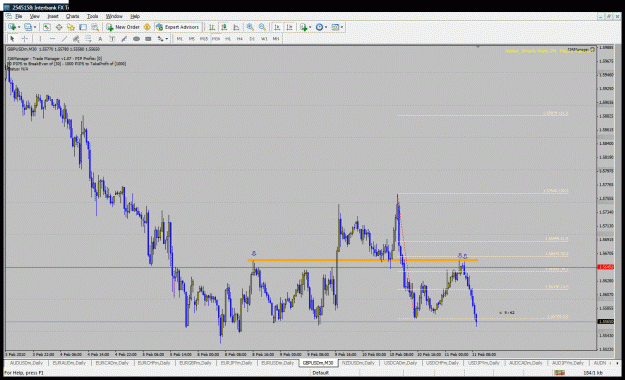625x380 pixels.
Task: Select the Arrows objects tool icon
Action: (x=160, y=39)
